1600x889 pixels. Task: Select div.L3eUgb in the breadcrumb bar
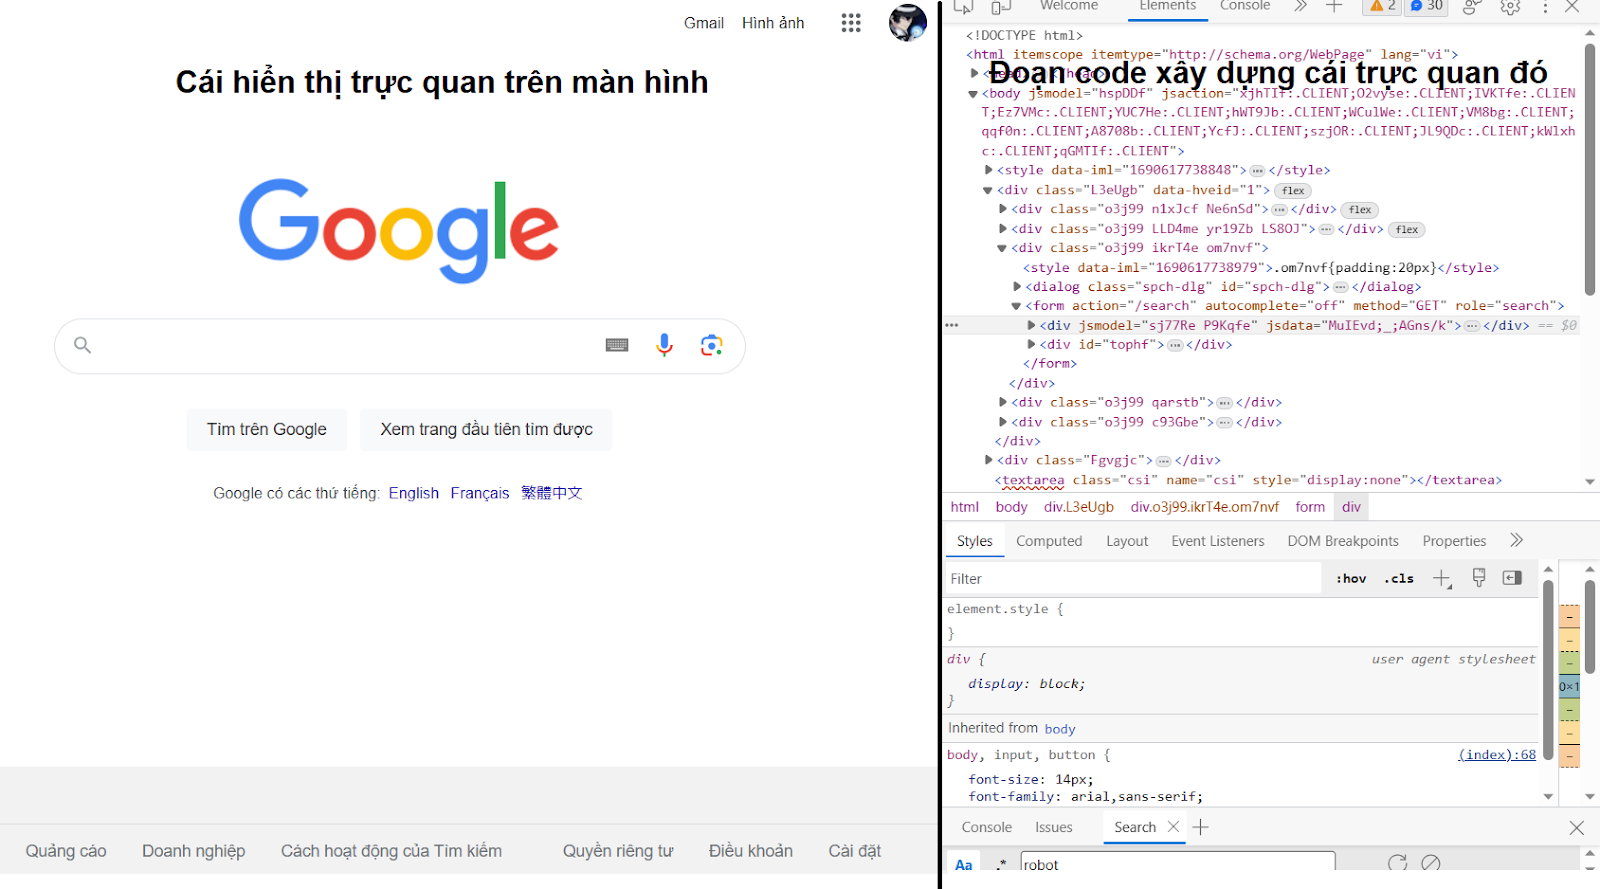point(1079,507)
